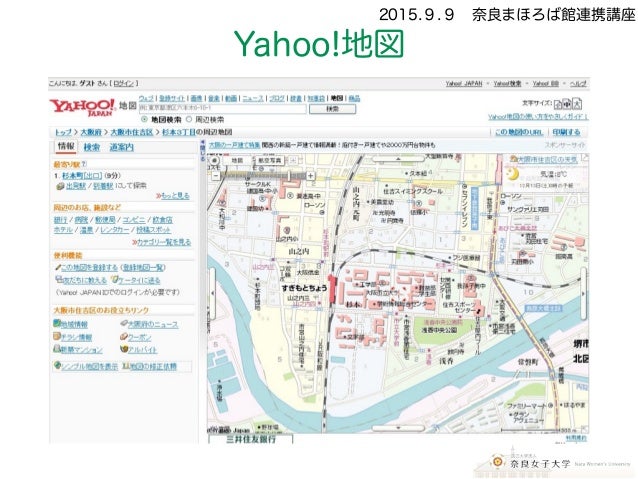This screenshot has width=638, height=479.
Task: Click the 杉本町[出口] station link
Action: click(x=81, y=175)
